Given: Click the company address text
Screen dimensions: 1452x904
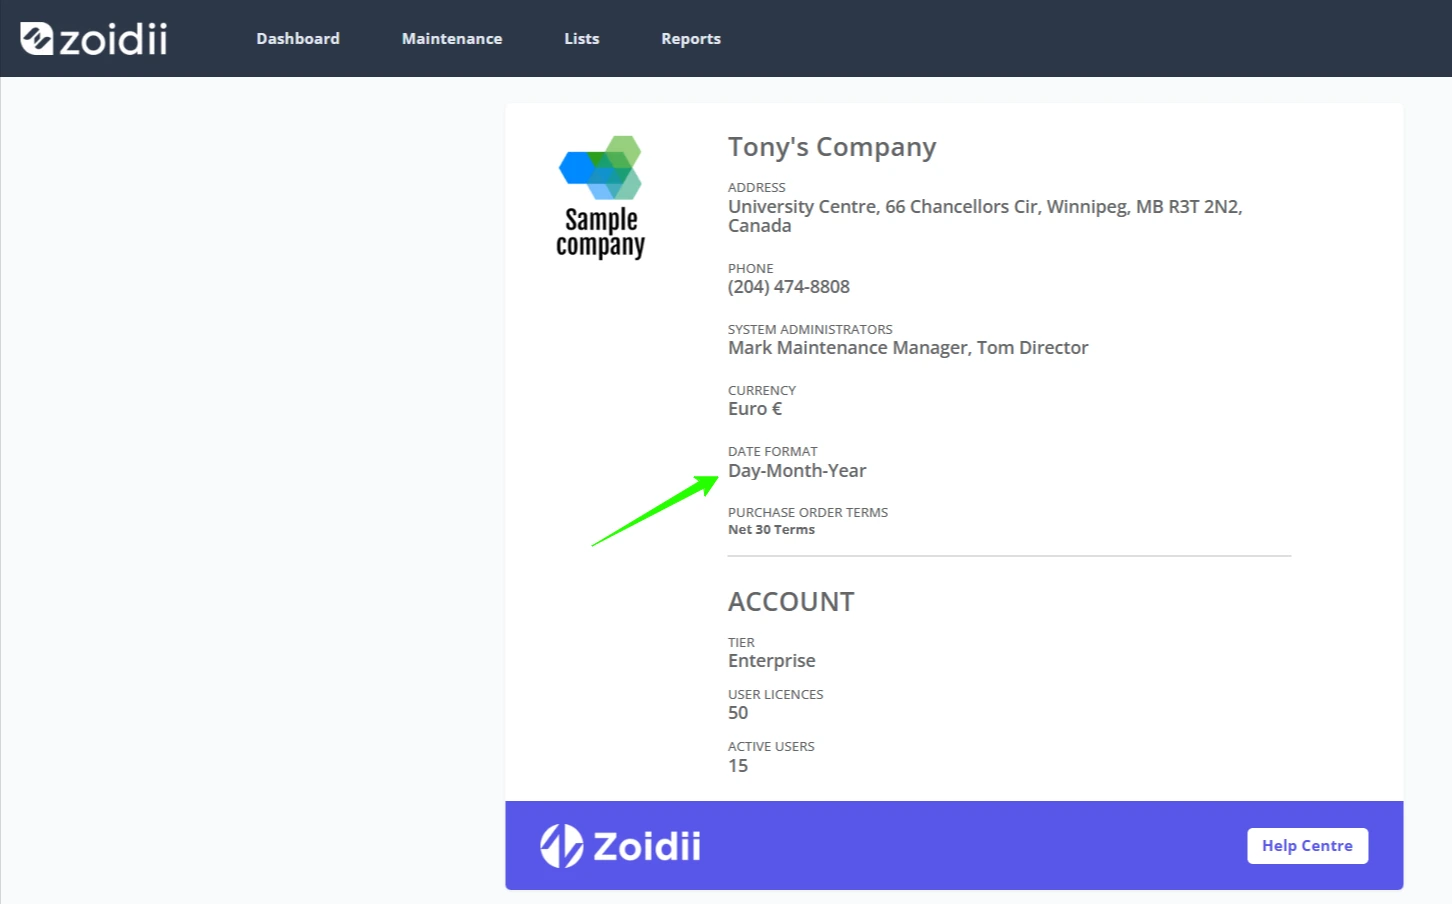Looking at the screenshot, I should pyautogui.click(x=985, y=216).
